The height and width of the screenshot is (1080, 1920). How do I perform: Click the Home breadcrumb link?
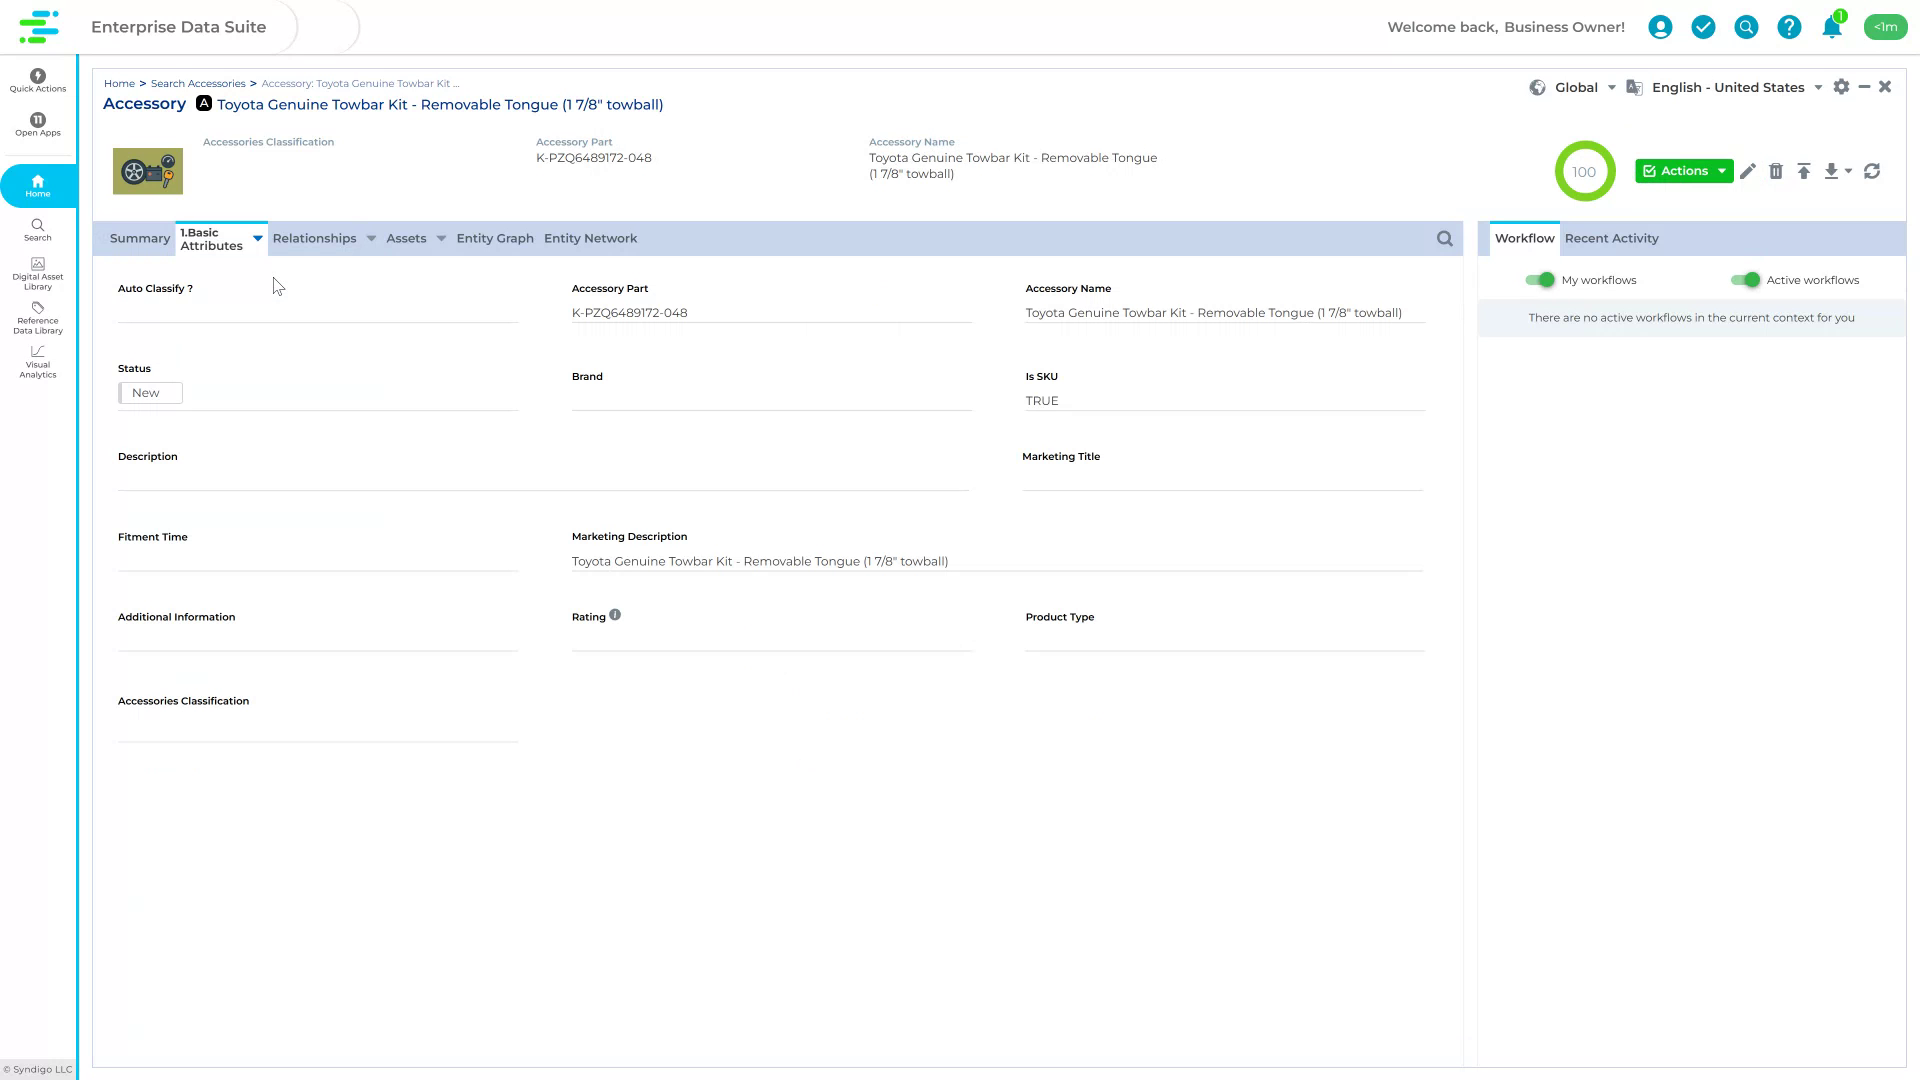(119, 83)
